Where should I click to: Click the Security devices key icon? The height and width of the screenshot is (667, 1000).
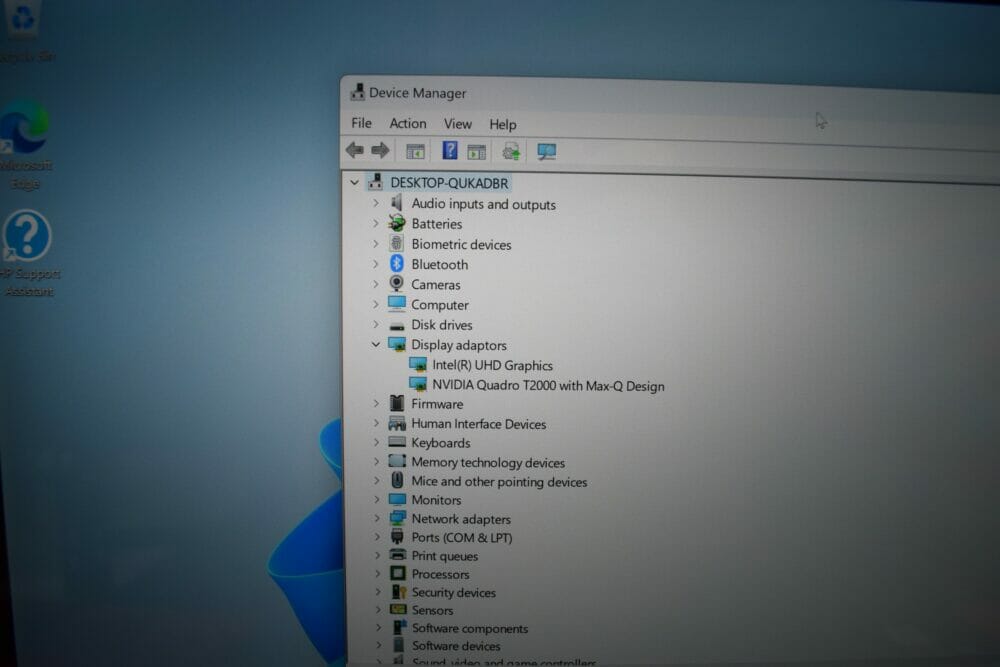tap(399, 592)
